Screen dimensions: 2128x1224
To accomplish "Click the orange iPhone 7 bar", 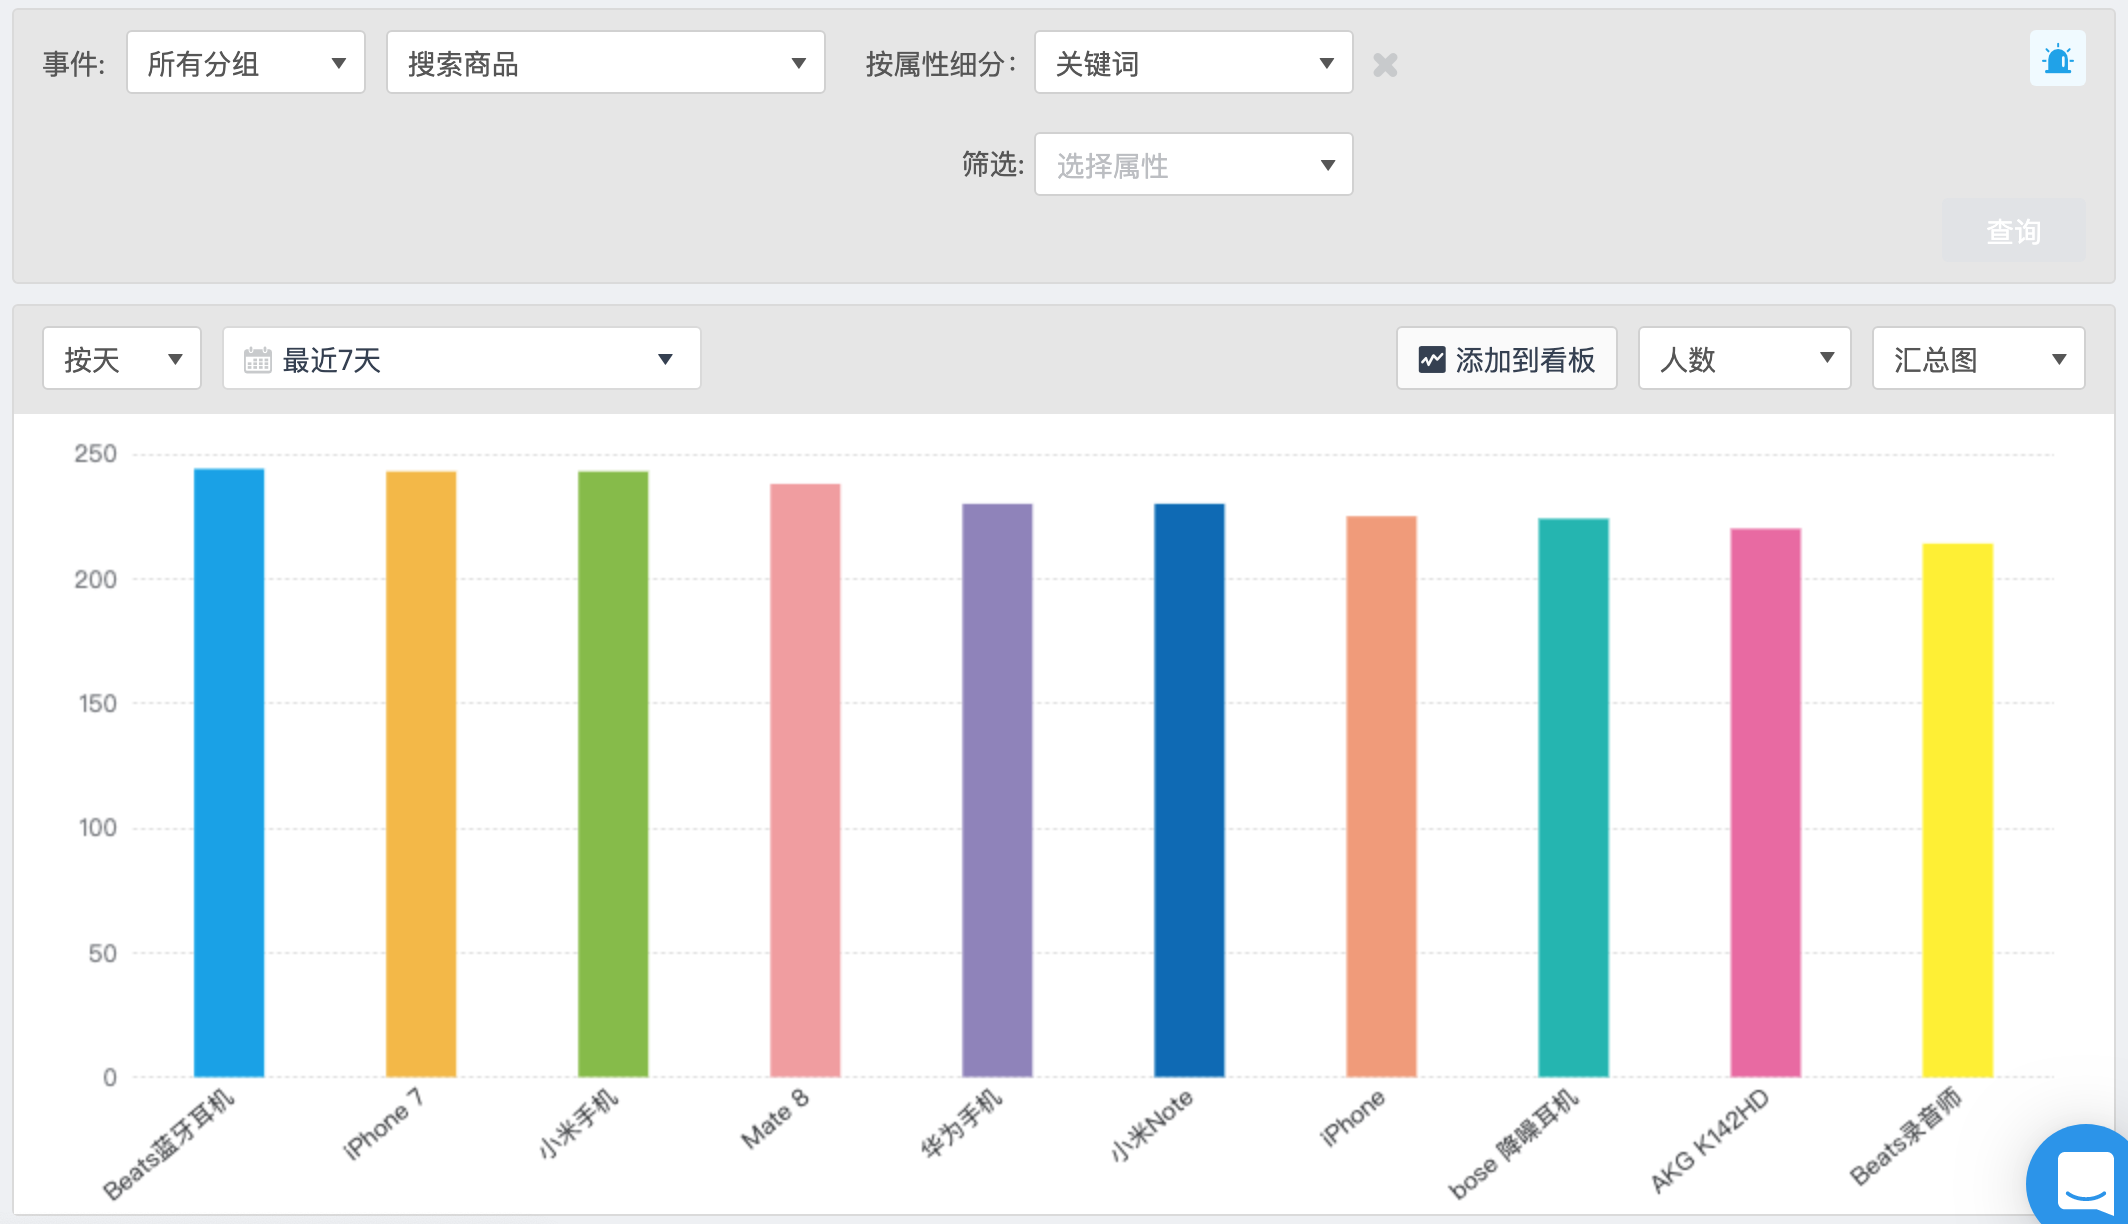I will [421, 774].
